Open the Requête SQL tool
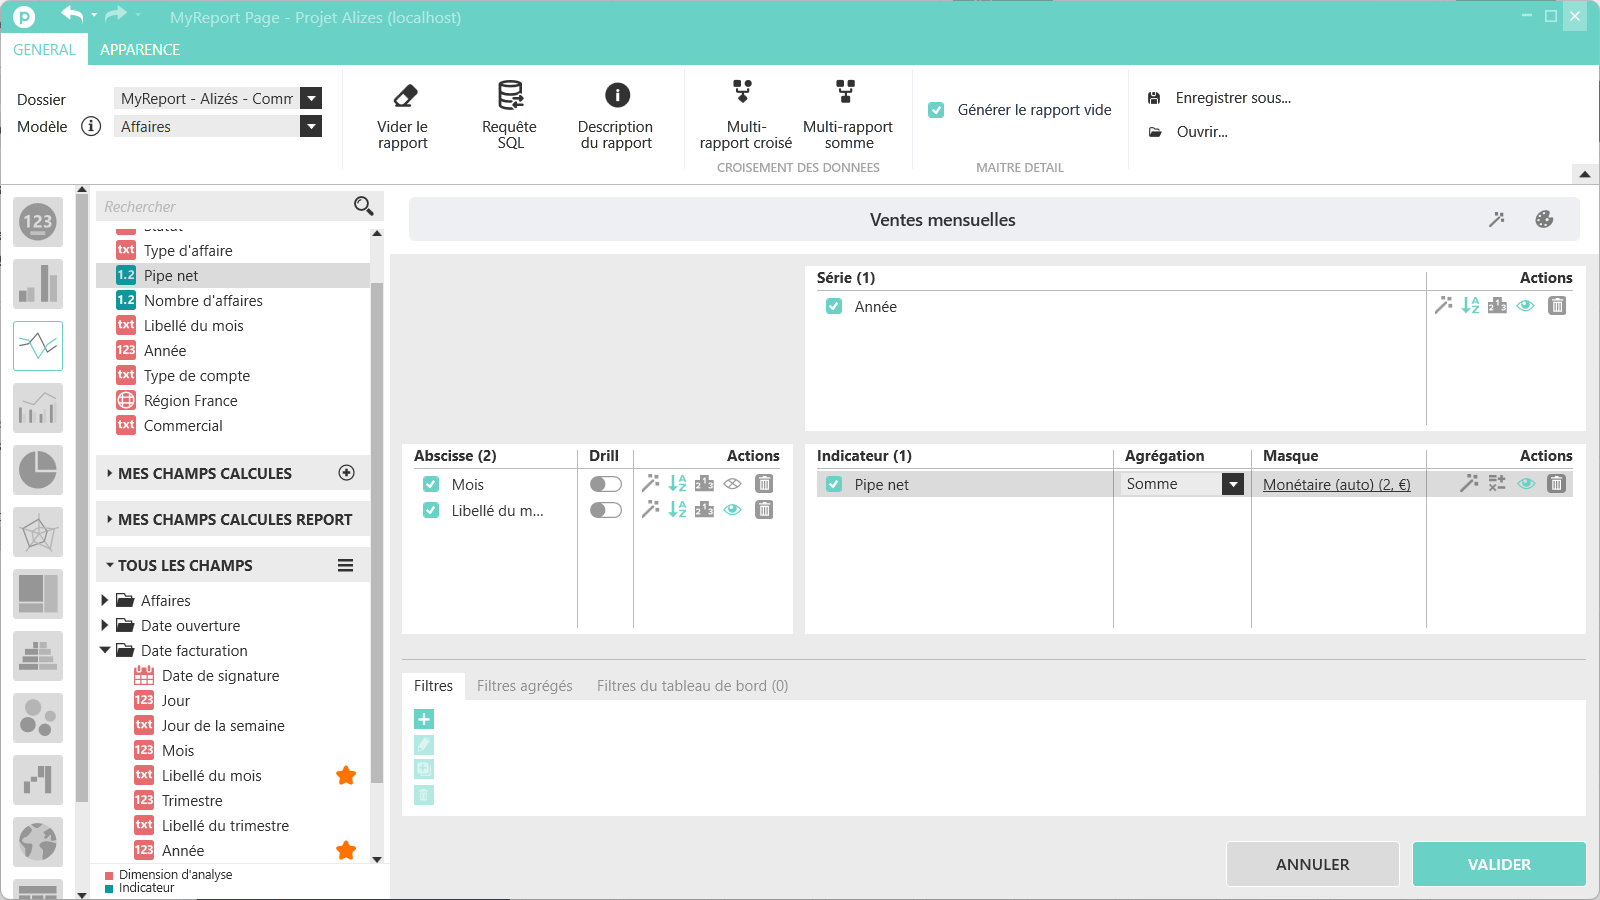 510,115
